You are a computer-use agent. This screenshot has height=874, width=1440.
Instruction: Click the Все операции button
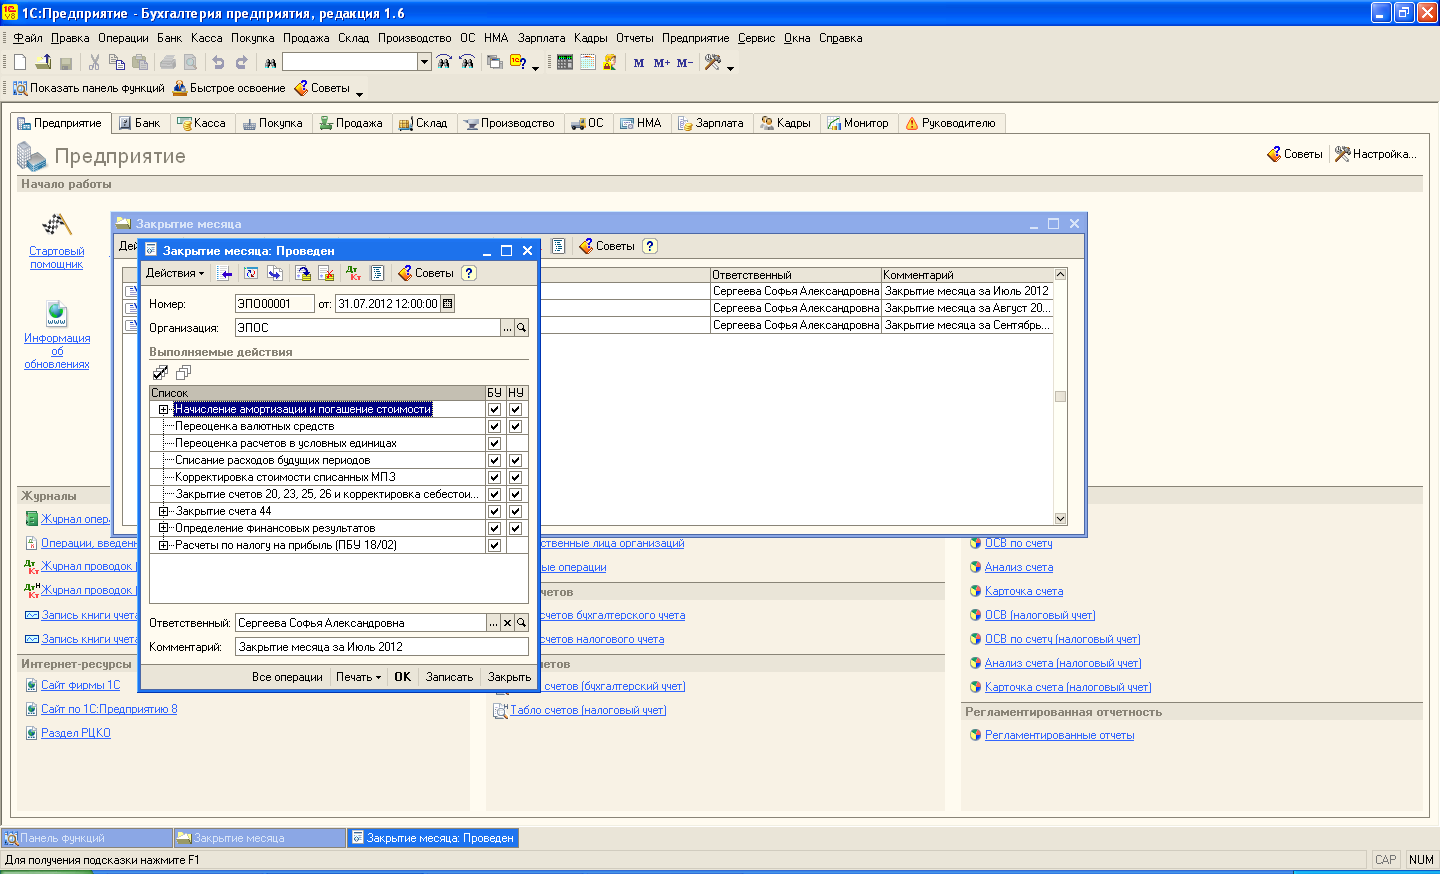pyautogui.click(x=287, y=677)
